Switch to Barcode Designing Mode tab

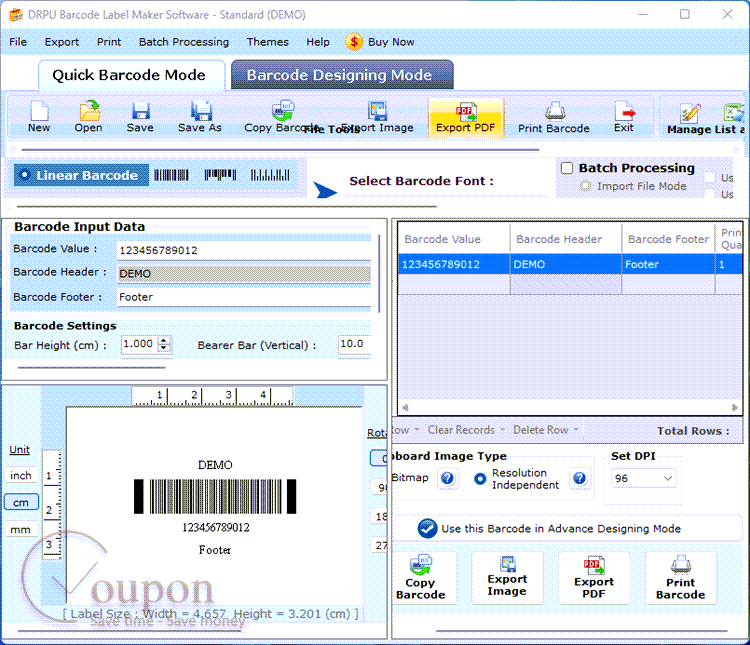340,75
